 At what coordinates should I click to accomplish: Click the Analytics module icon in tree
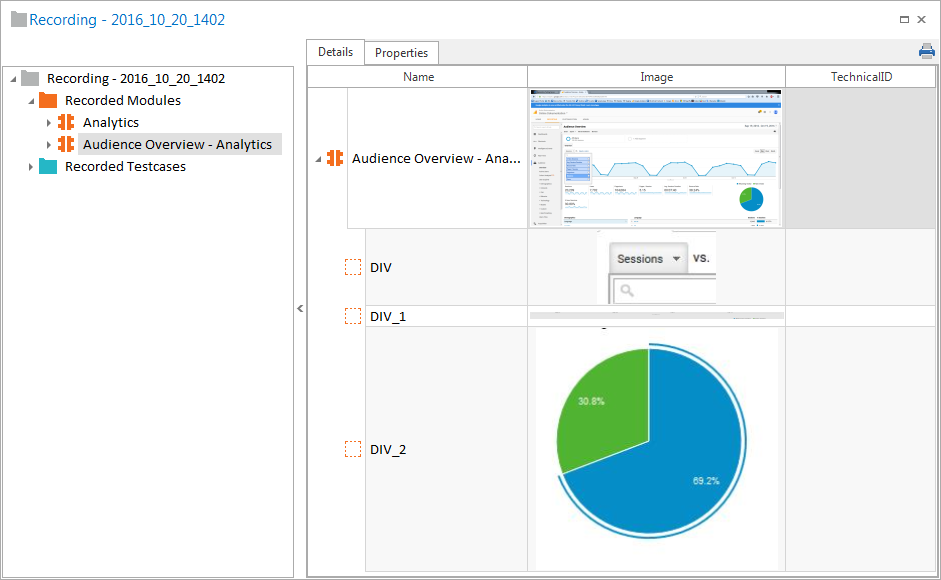(x=66, y=122)
